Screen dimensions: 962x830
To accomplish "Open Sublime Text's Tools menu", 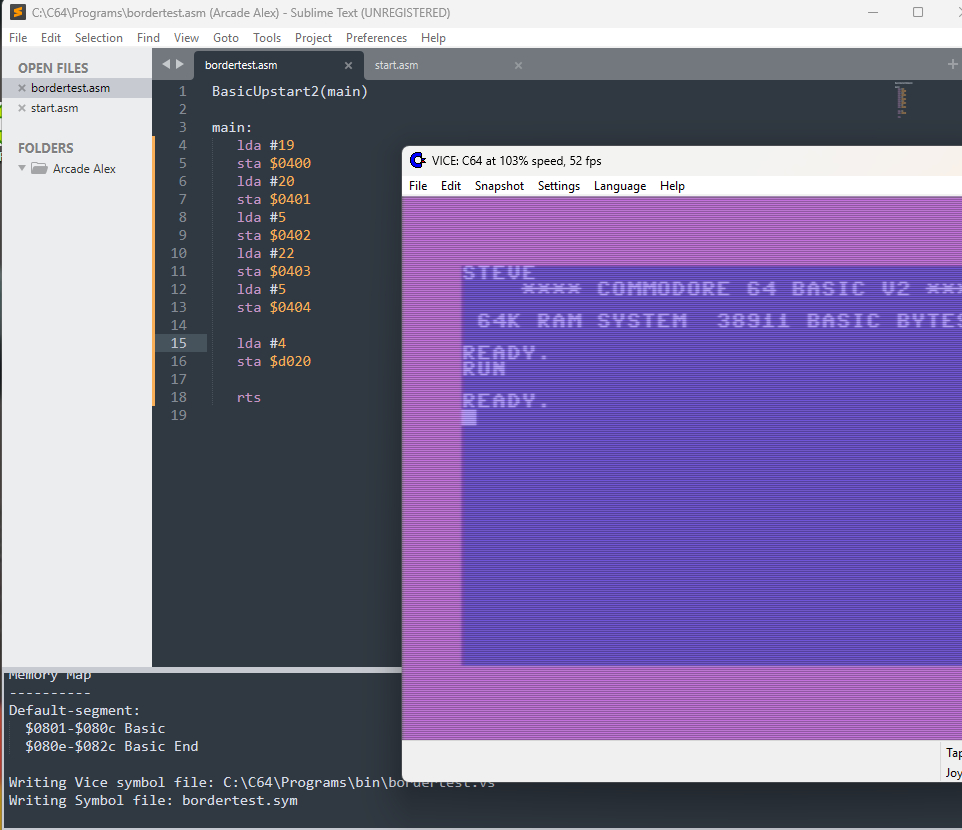I will (x=267, y=38).
